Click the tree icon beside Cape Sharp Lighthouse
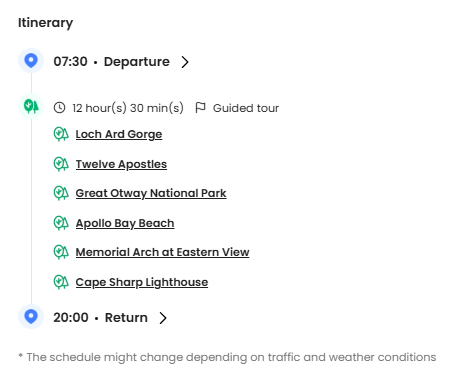This screenshot has height=372, width=466. 61,282
